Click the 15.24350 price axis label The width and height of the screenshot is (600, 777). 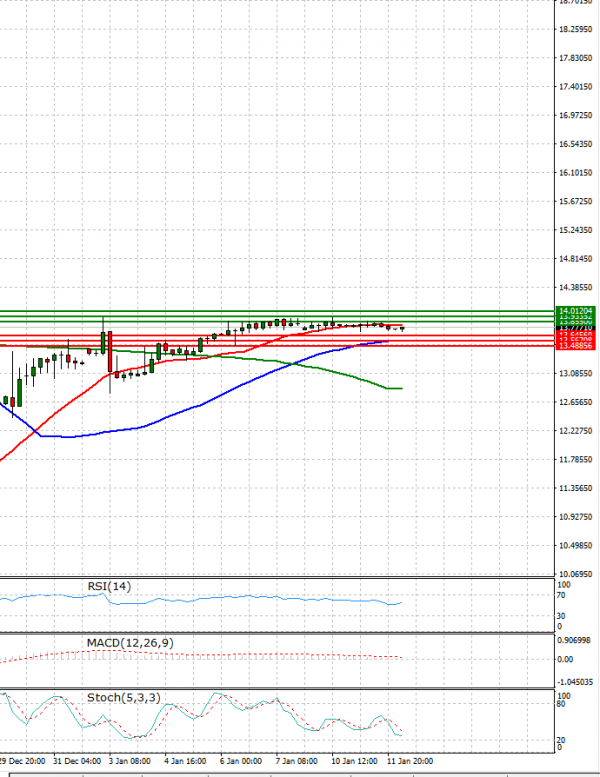click(x=575, y=230)
